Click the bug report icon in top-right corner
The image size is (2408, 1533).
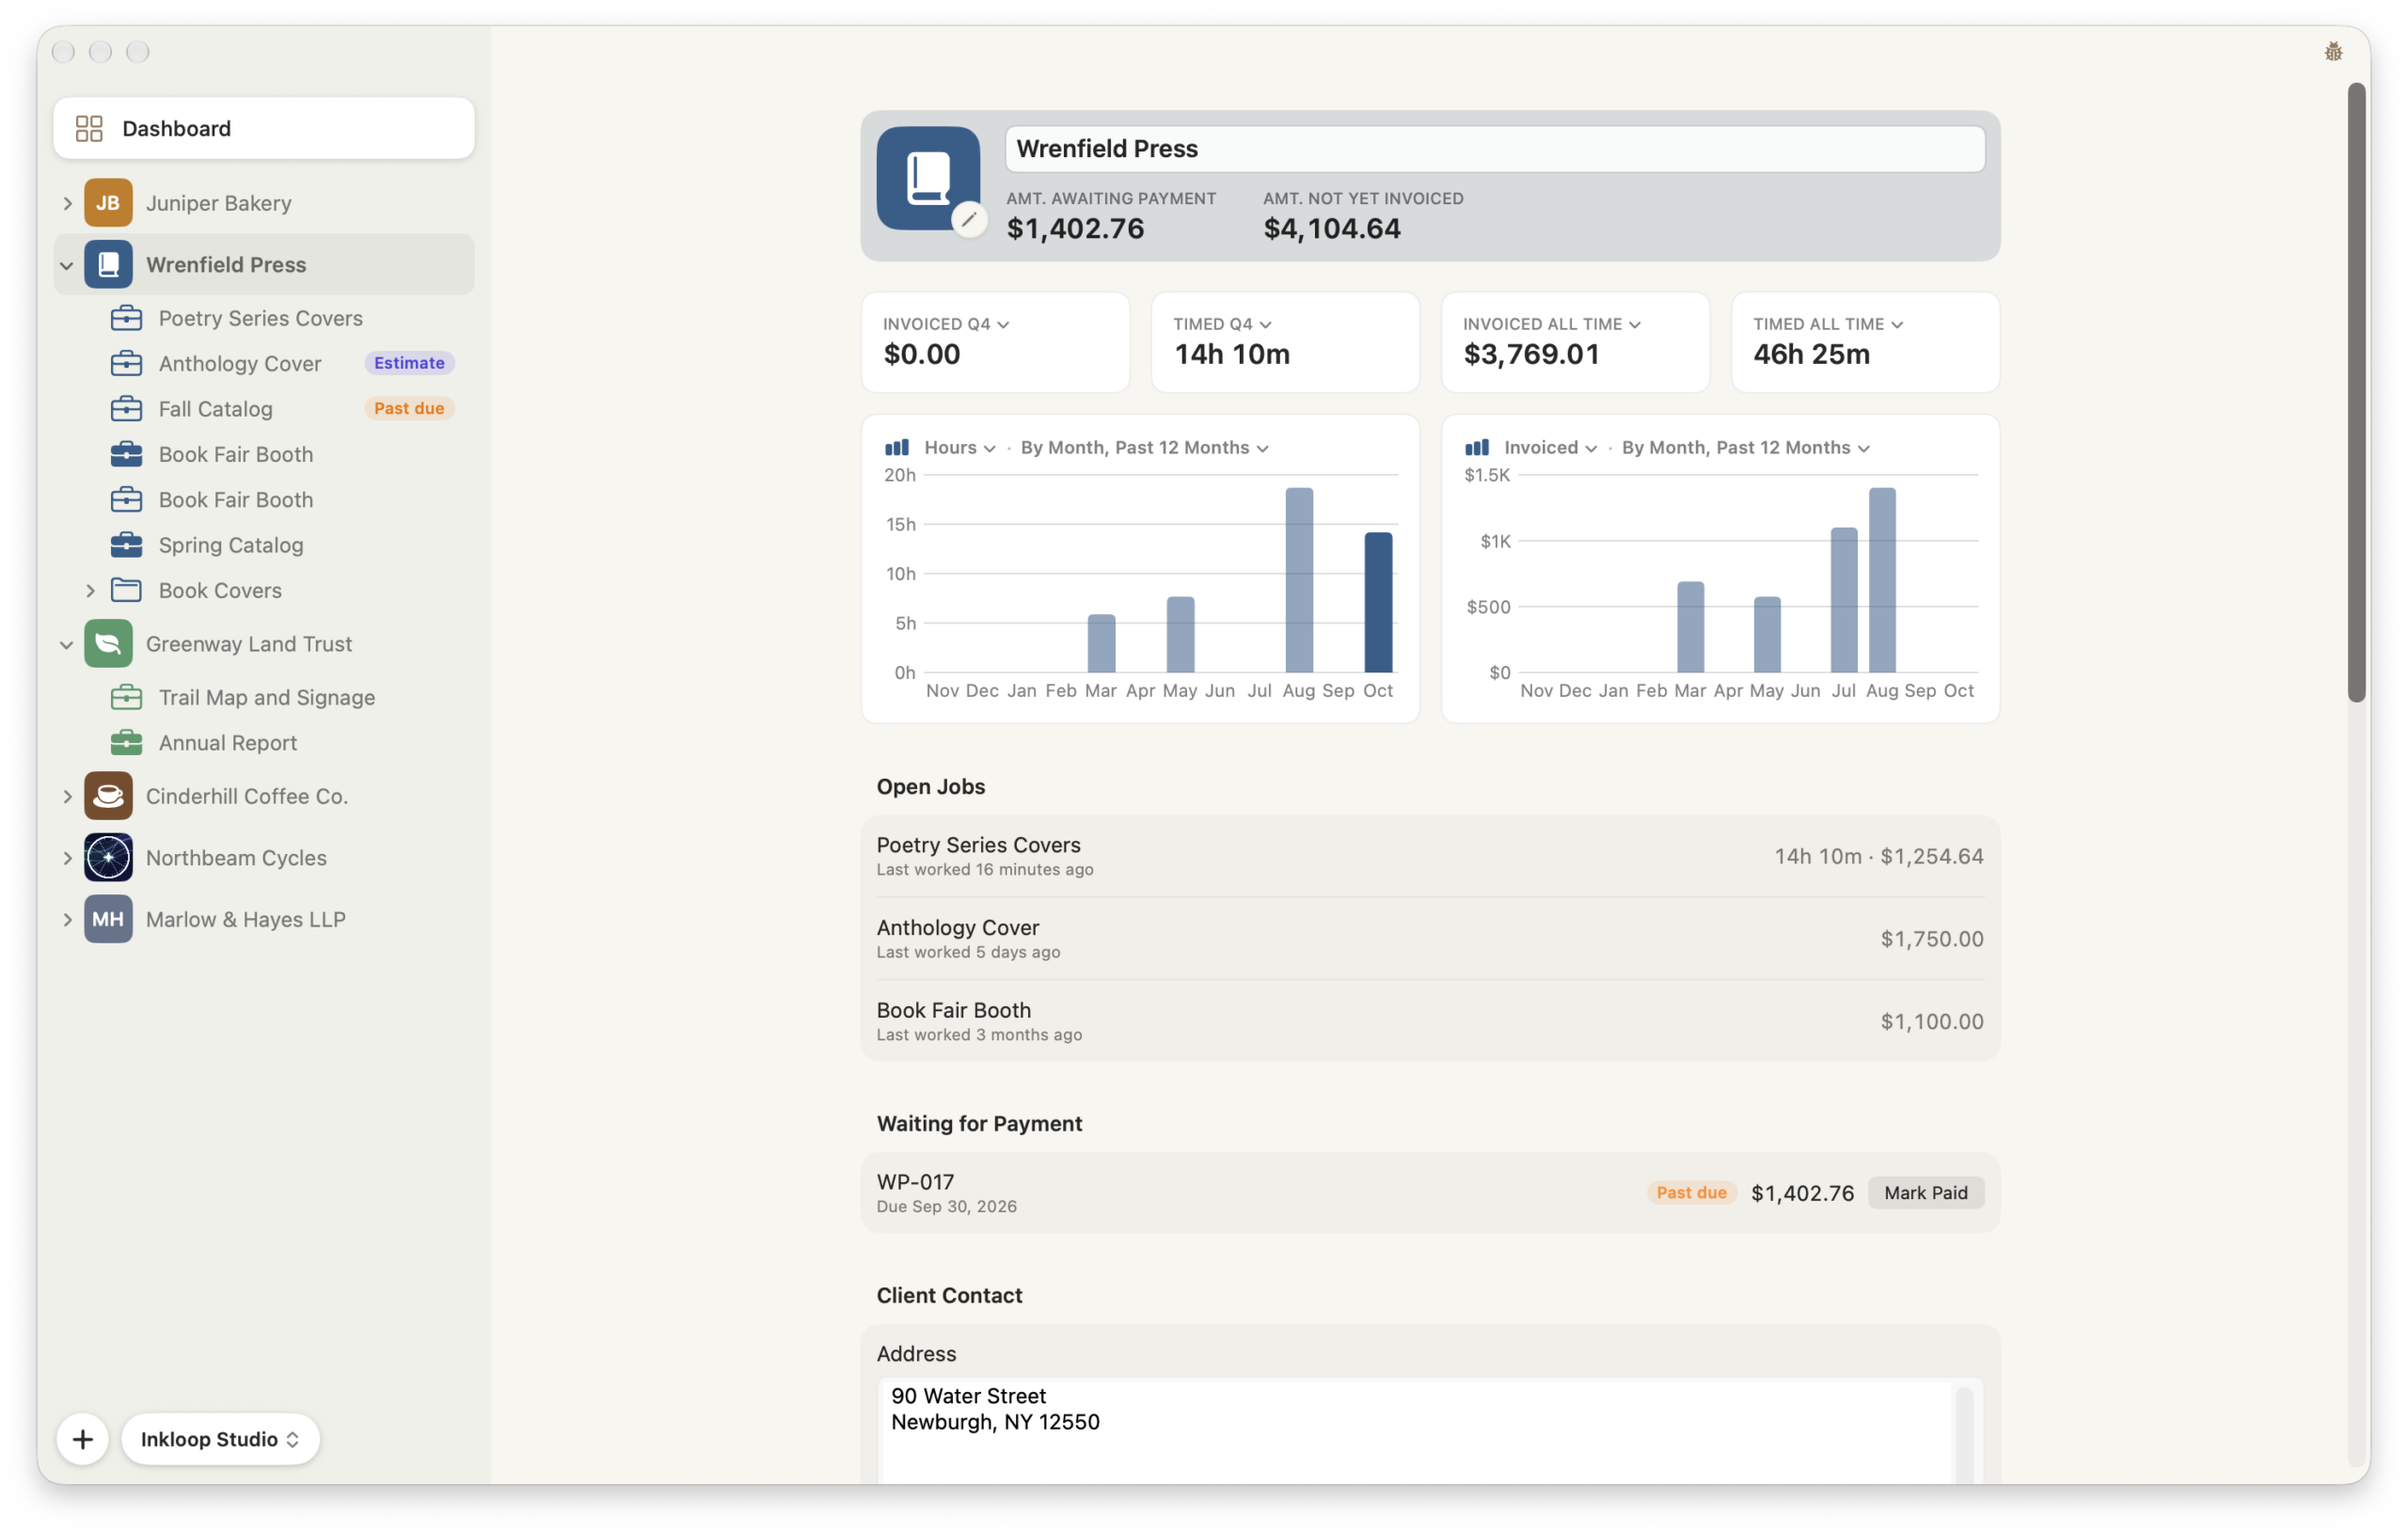tap(2333, 52)
